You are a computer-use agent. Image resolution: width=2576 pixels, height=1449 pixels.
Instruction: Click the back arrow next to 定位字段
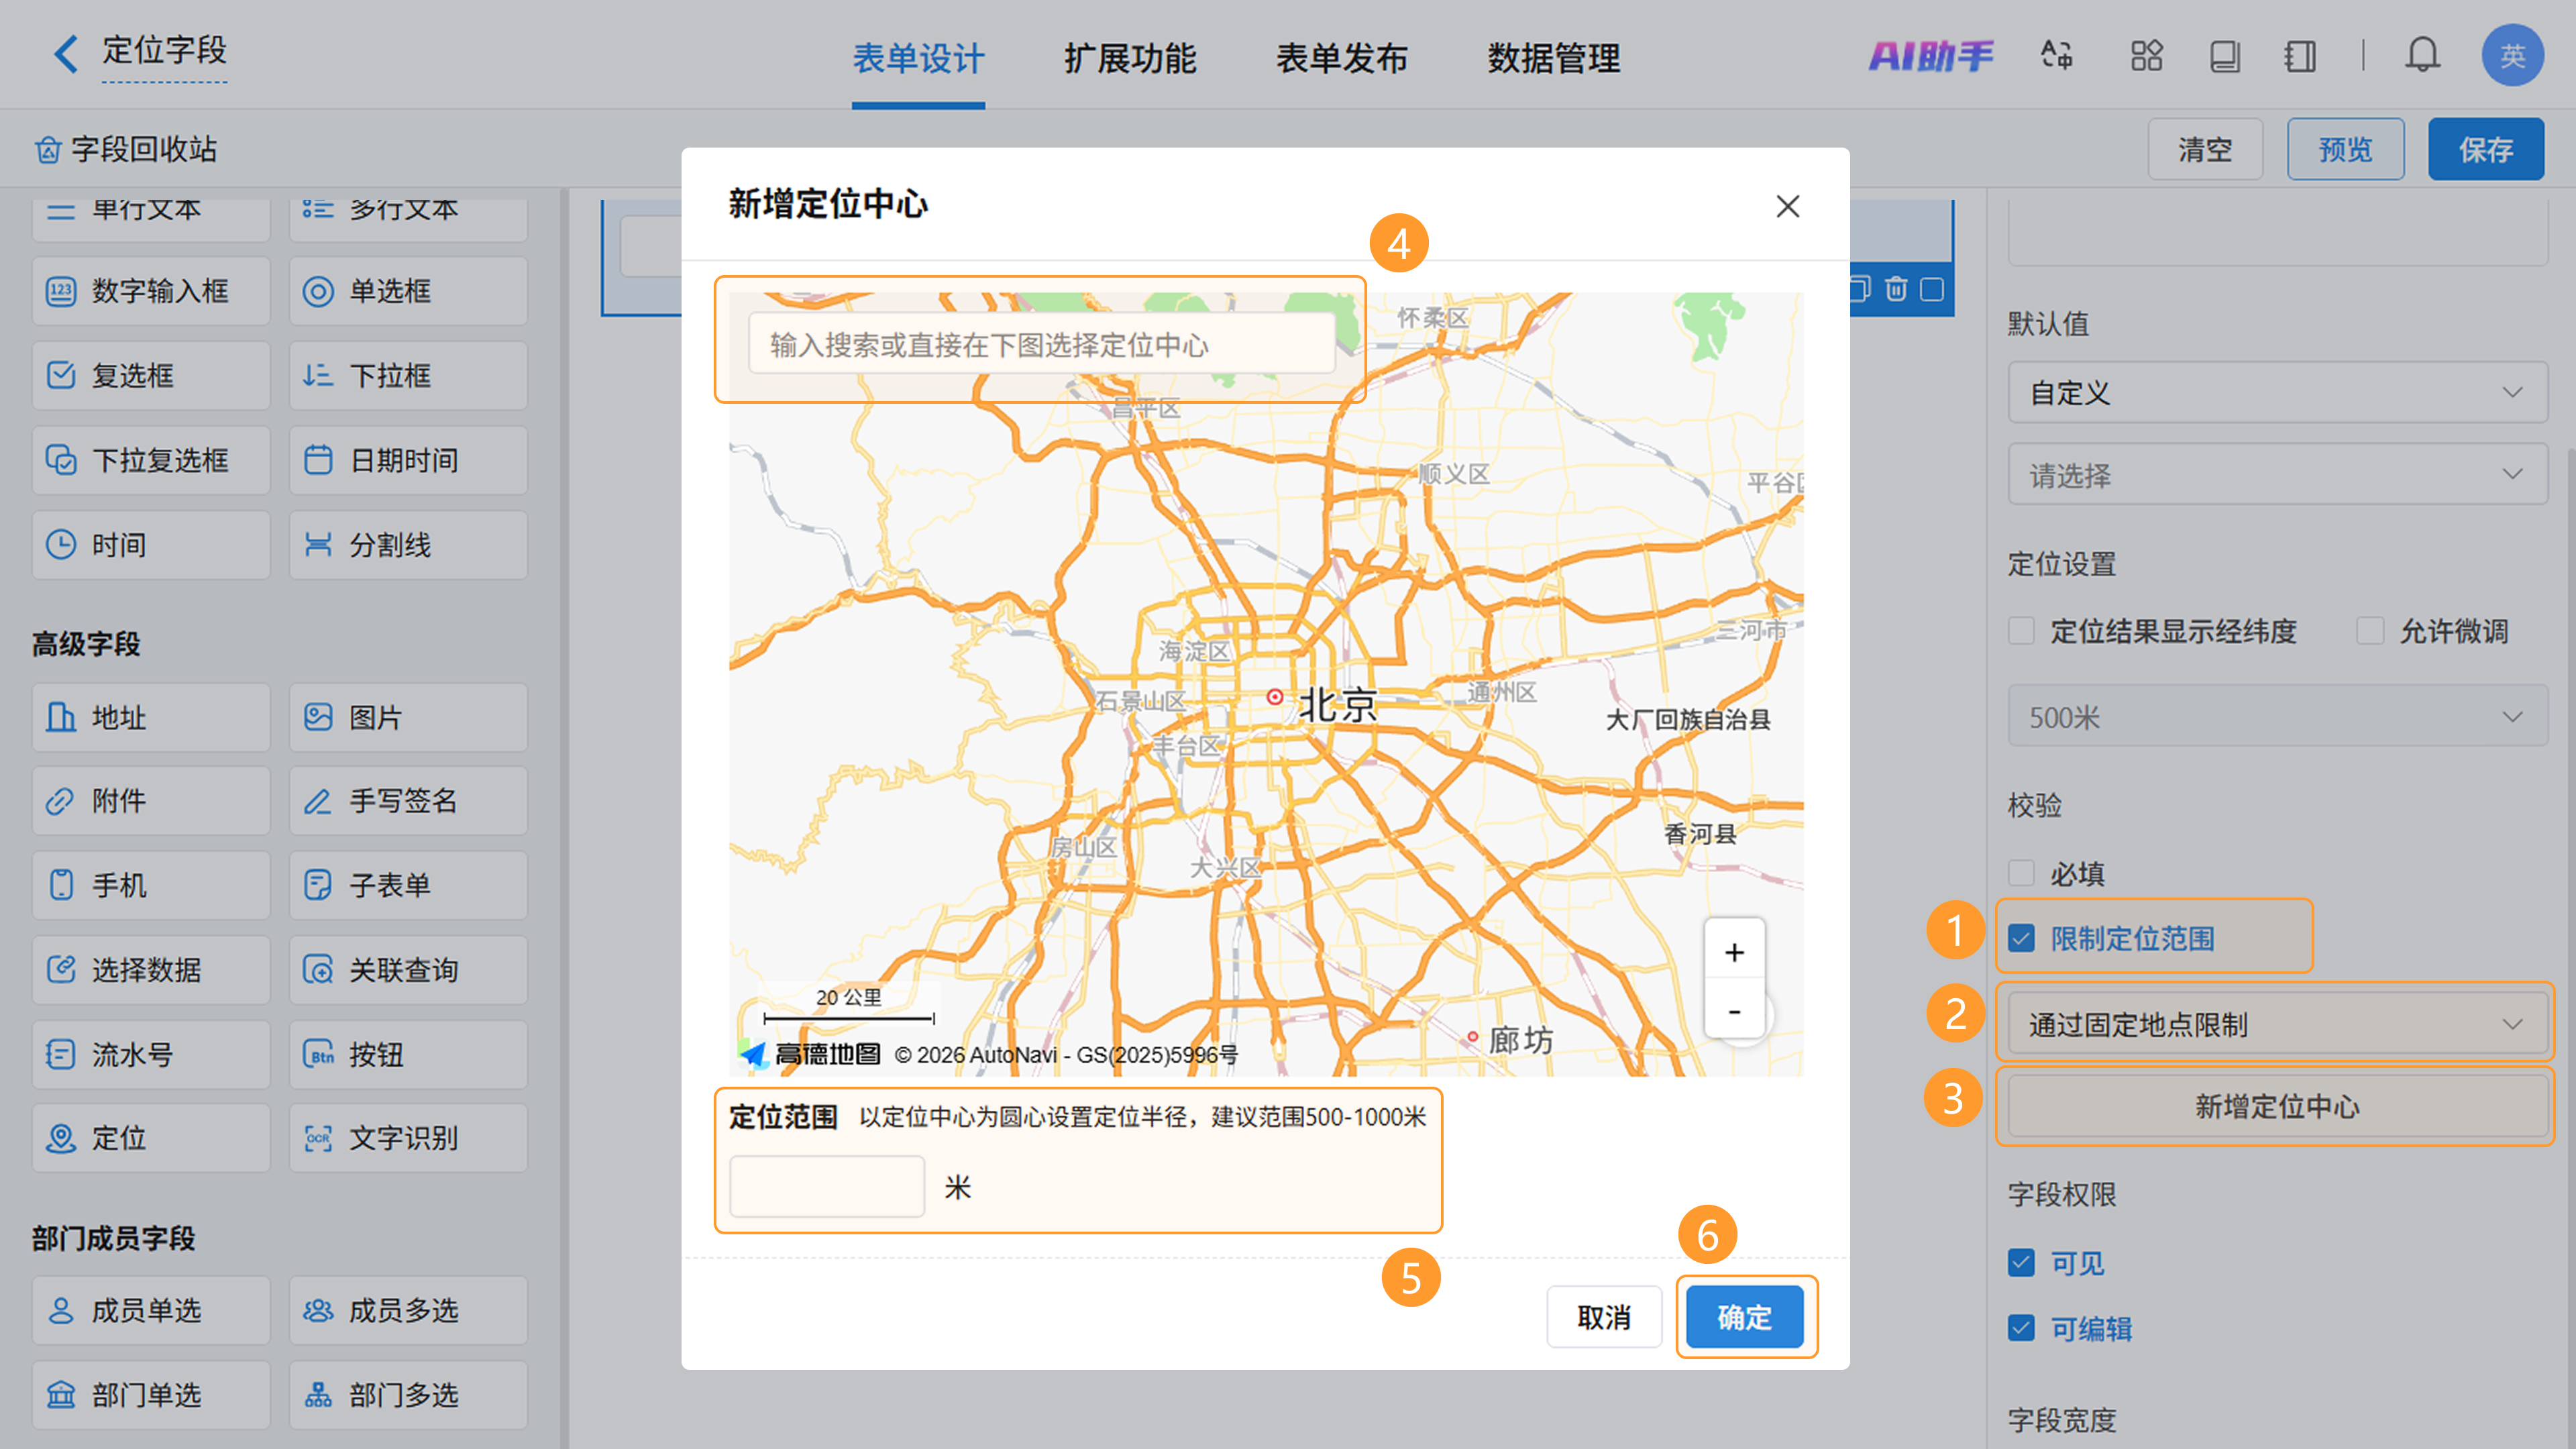click(x=66, y=53)
